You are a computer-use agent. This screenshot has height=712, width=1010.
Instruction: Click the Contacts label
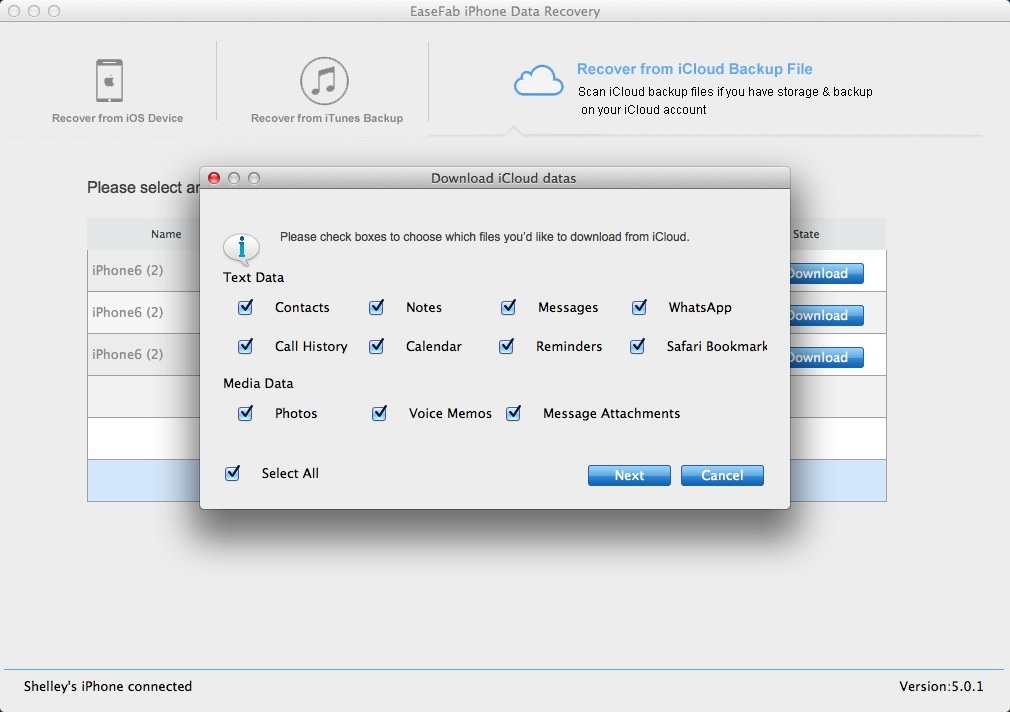302,307
